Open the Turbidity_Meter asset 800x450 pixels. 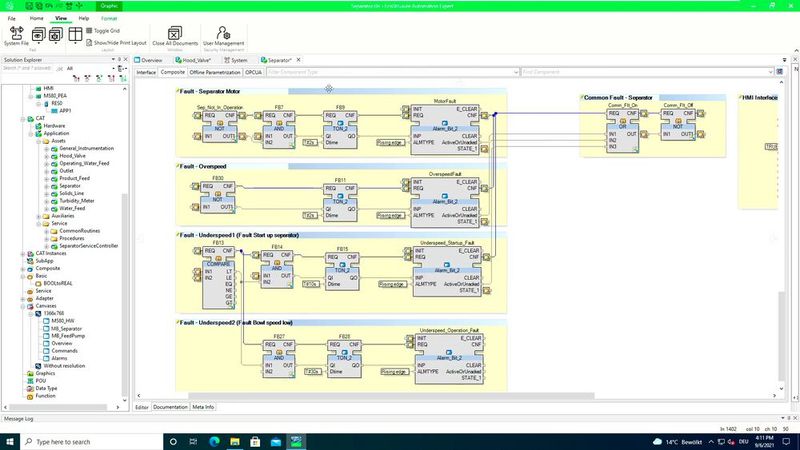pos(78,200)
